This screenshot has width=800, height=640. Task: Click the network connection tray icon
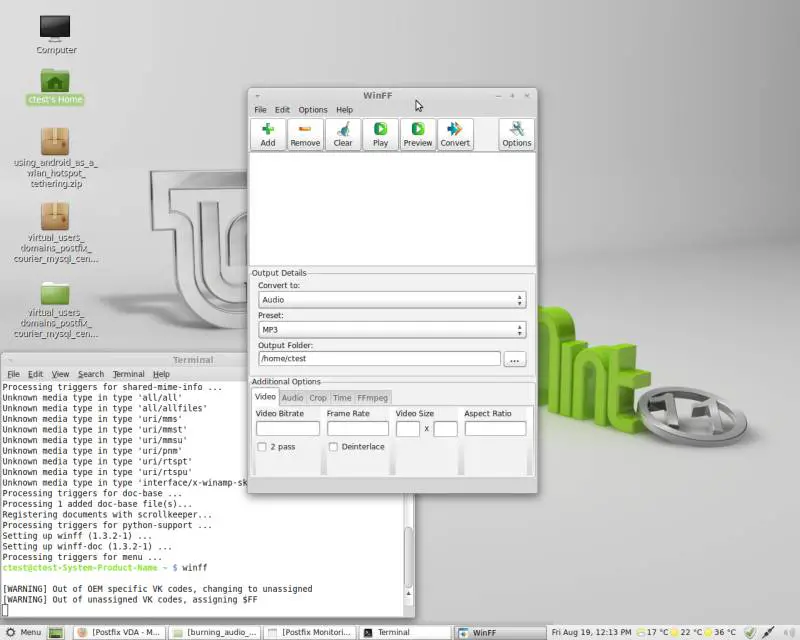[768, 632]
